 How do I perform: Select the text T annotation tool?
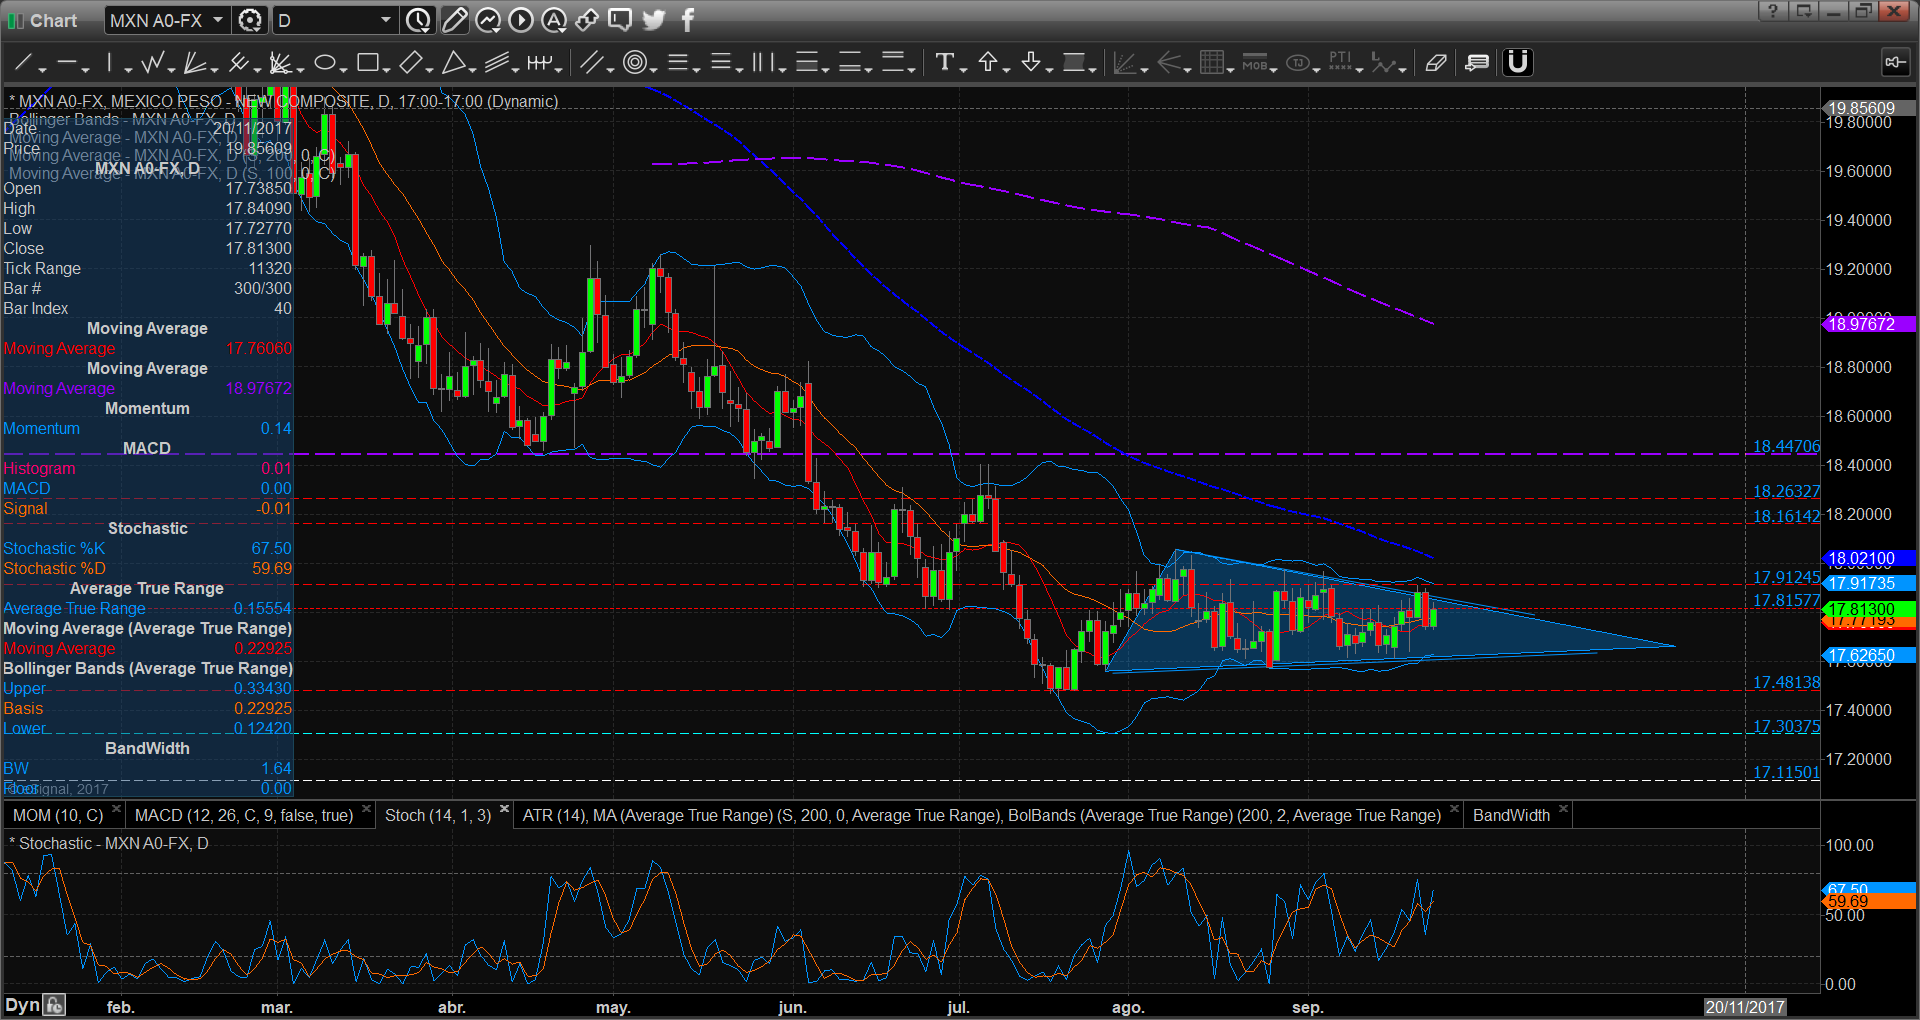[x=944, y=63]
